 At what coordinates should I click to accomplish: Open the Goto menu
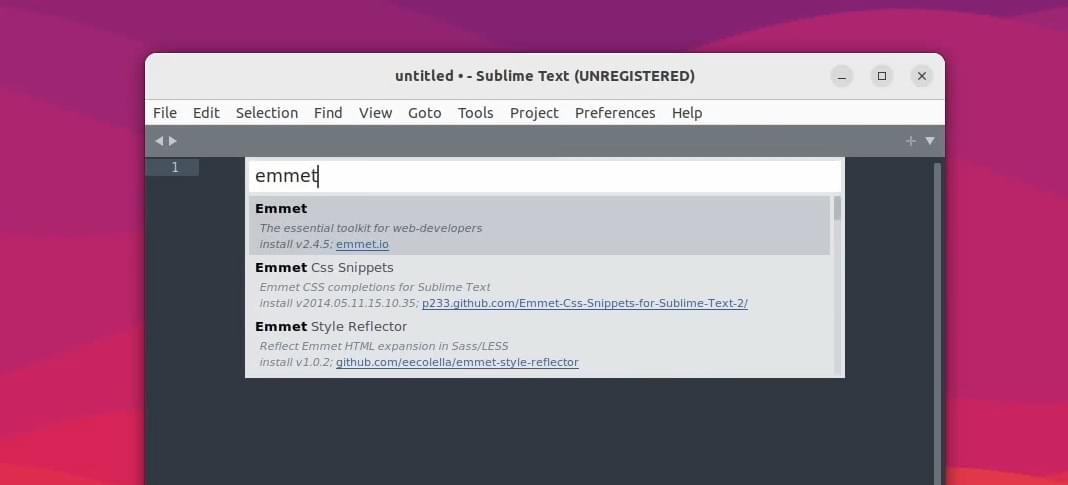pyautogui.click(x=425, y=113)
